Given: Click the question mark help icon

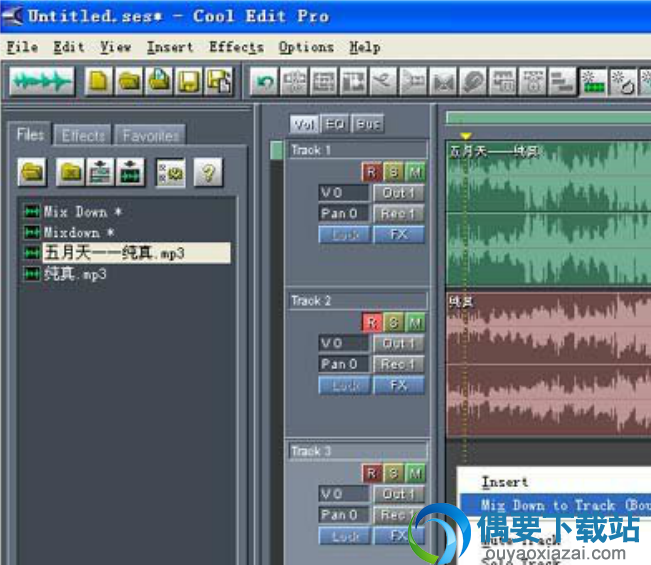Looking at the screenshot, I should (208, 172).
